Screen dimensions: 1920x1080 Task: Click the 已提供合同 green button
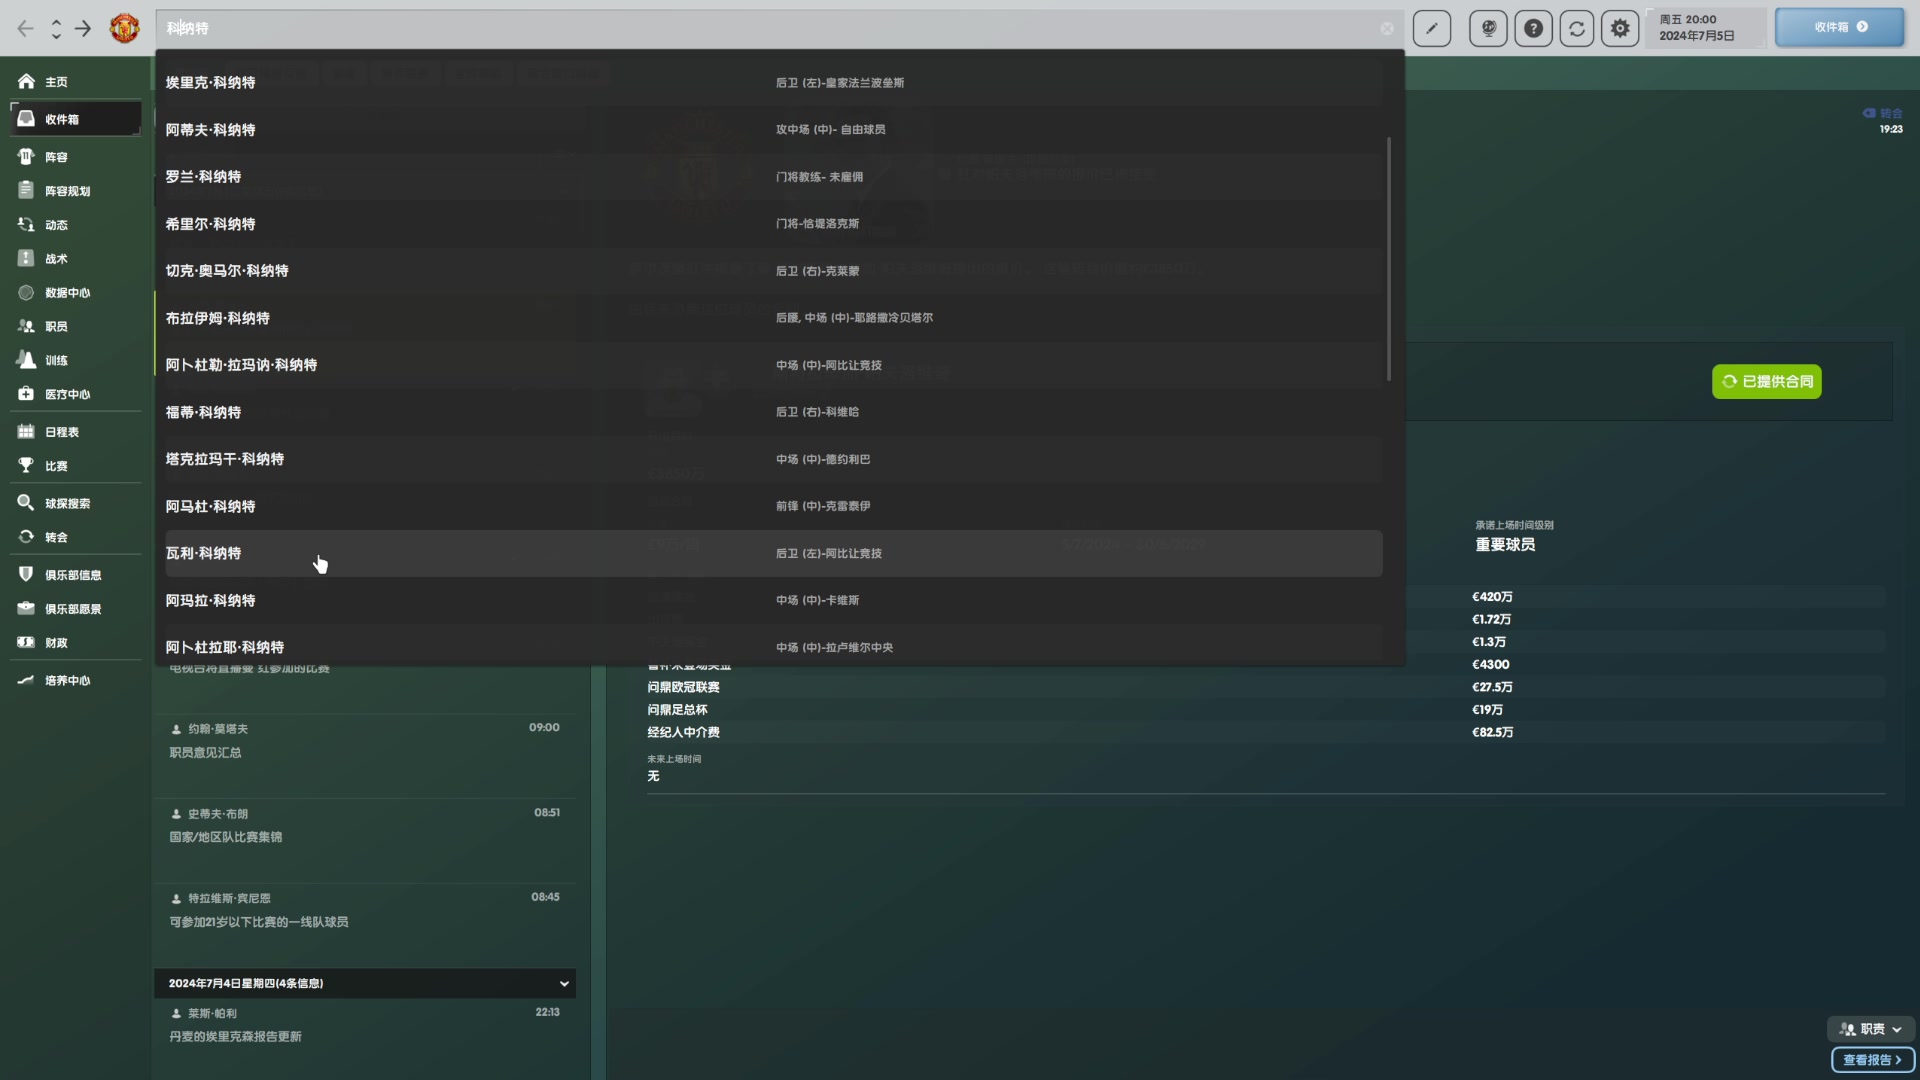click(1766, 381)
